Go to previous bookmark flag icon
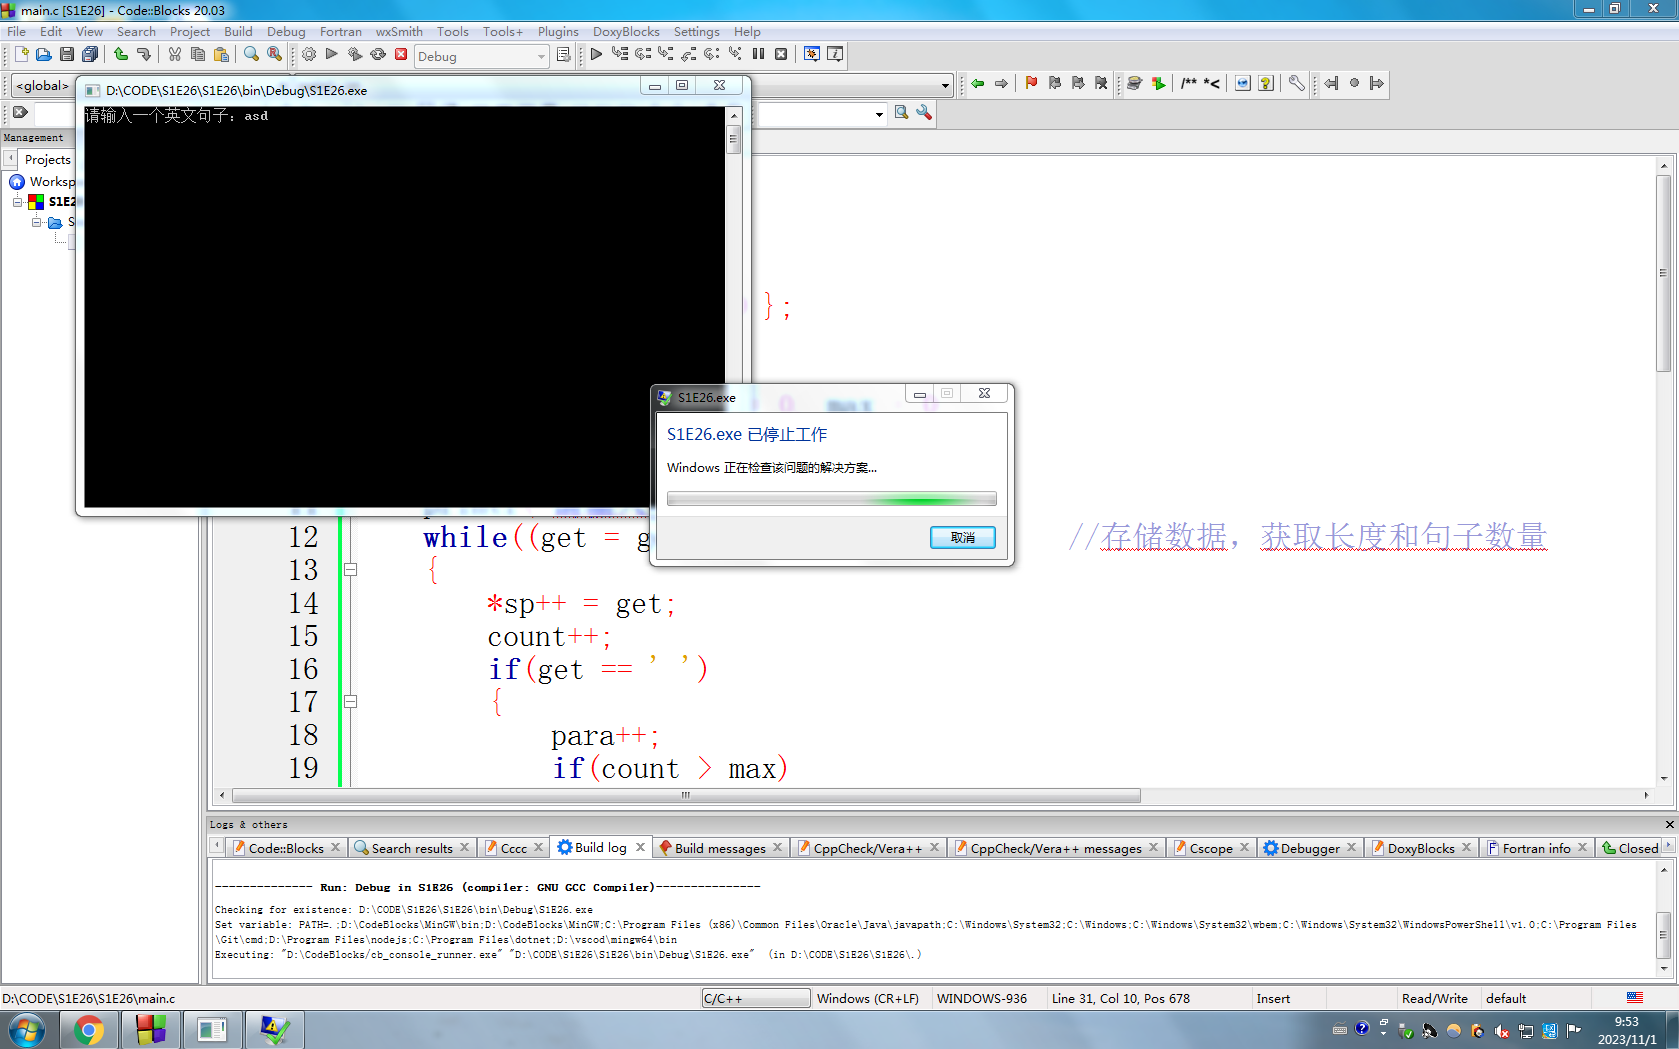The width and height of the screenshot is (1679, 1049). (x=1054, y=83)
